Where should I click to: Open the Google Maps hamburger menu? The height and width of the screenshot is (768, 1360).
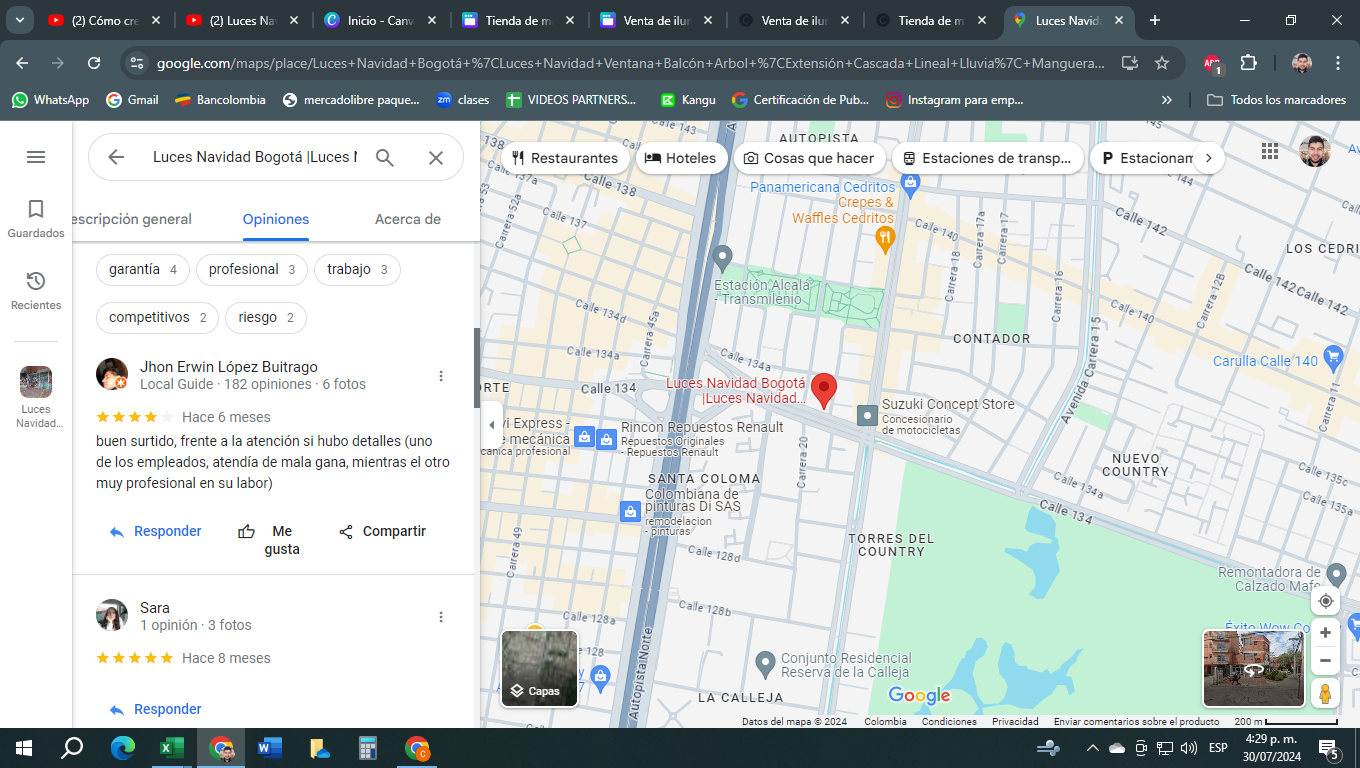[x=36, y=157]
